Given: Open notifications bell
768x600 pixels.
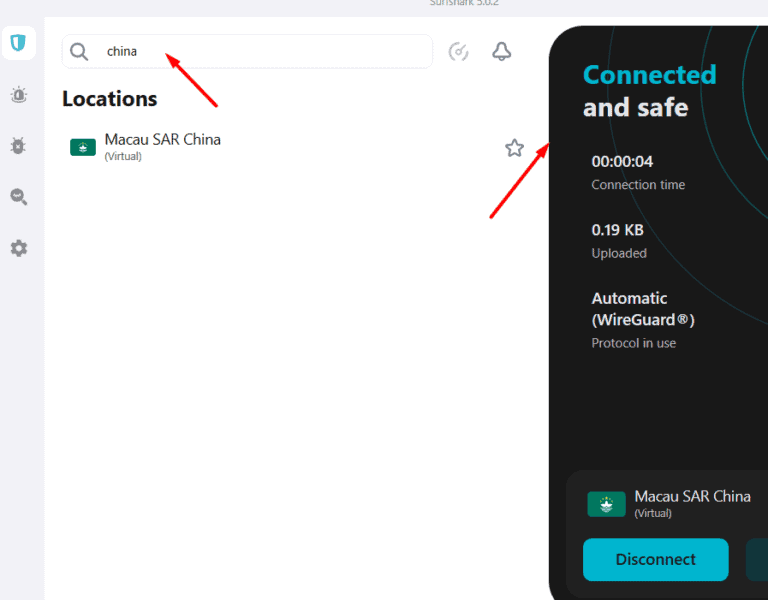Looking at the screenshot, I should click(502, 52).
